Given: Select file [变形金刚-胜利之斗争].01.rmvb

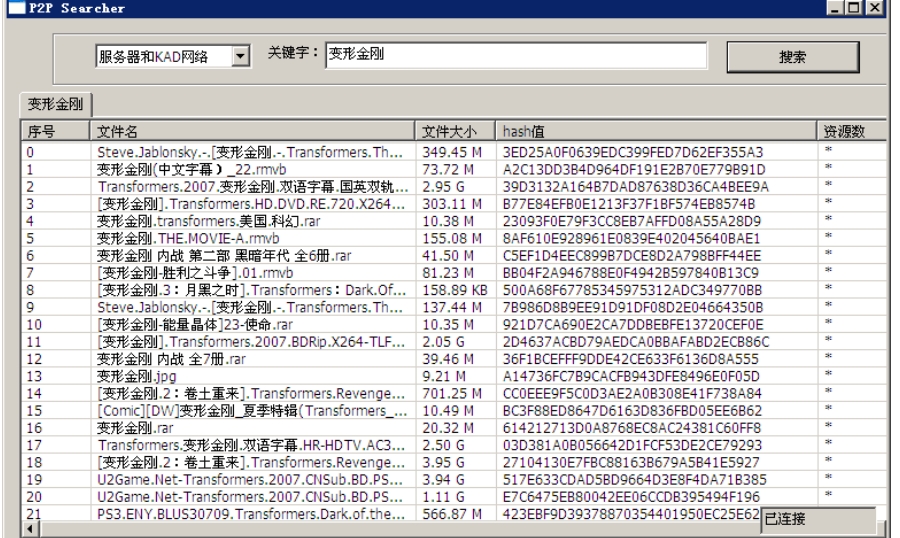Looking at the screenshot, I should [195, 273].
